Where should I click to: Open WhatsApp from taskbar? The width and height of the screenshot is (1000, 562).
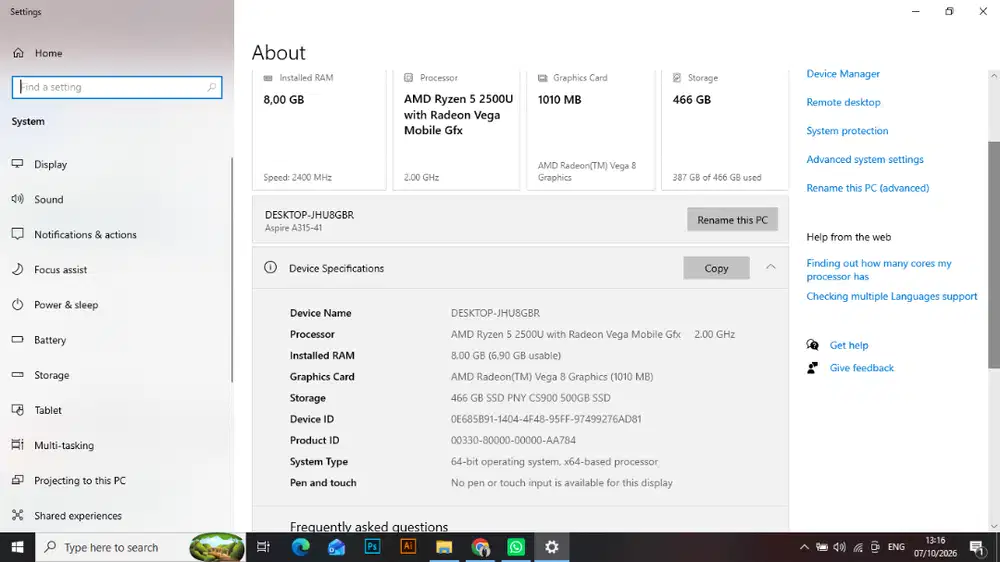(516, 547)
